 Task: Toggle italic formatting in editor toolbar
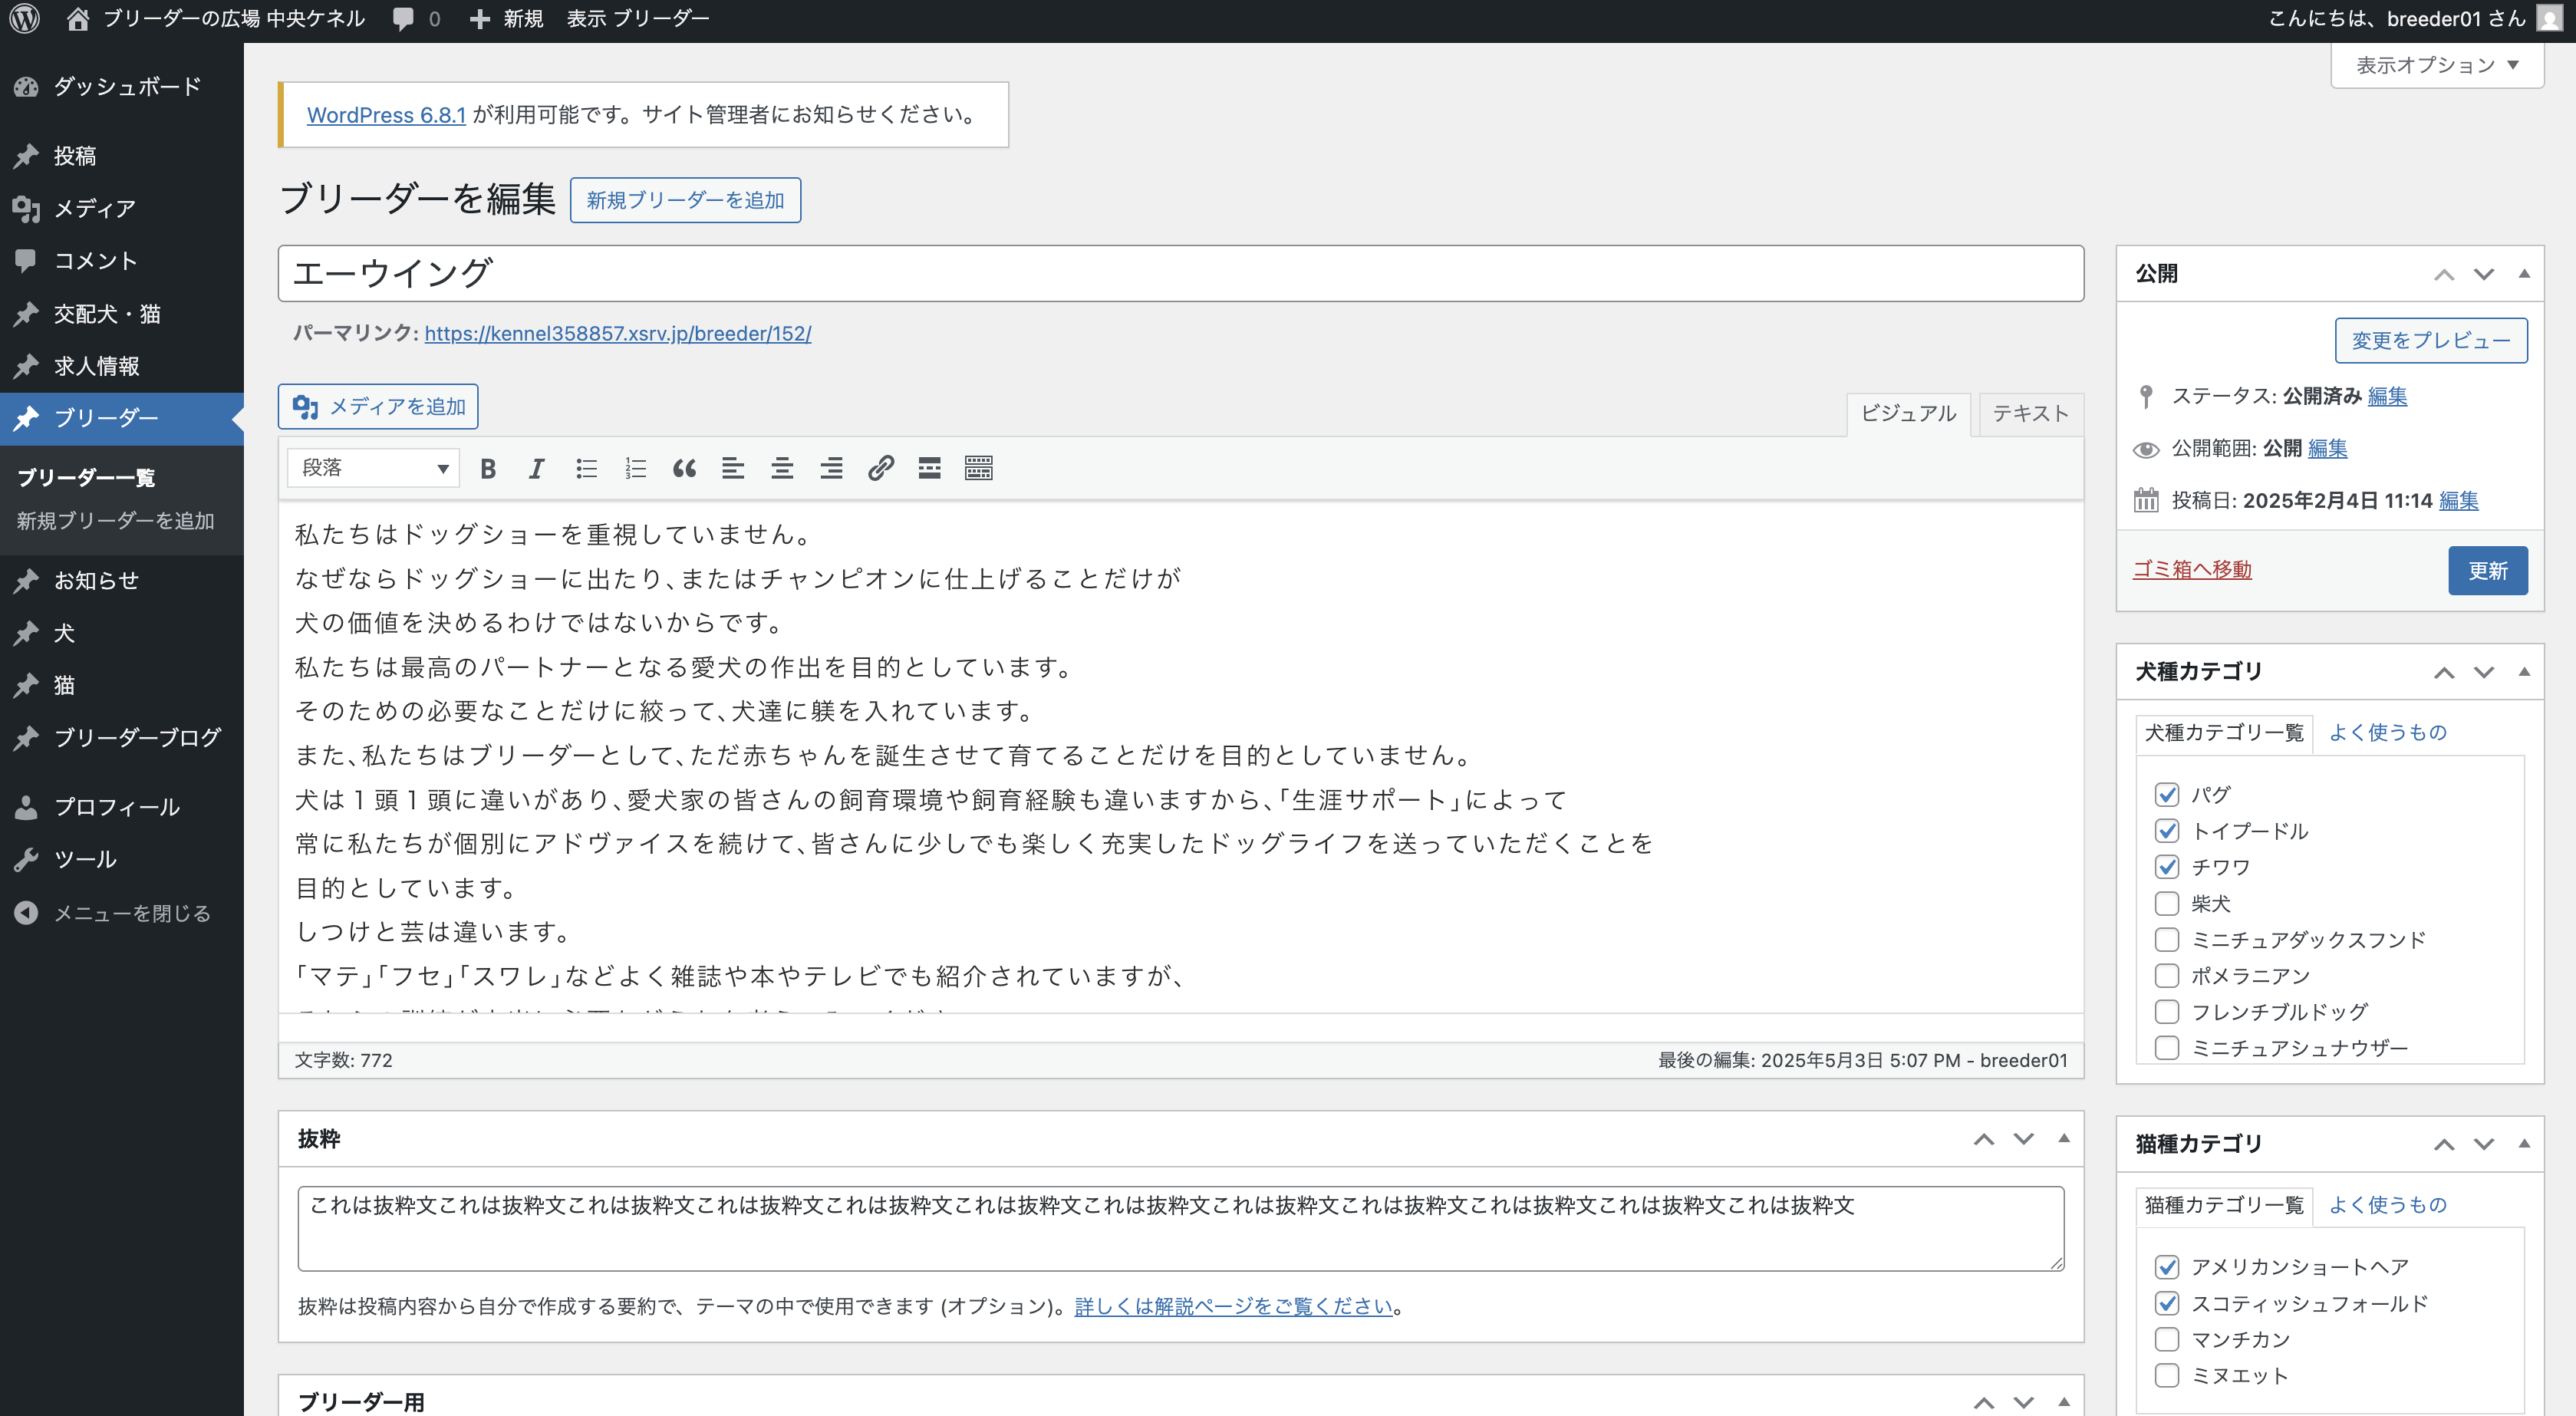[537, 468]
